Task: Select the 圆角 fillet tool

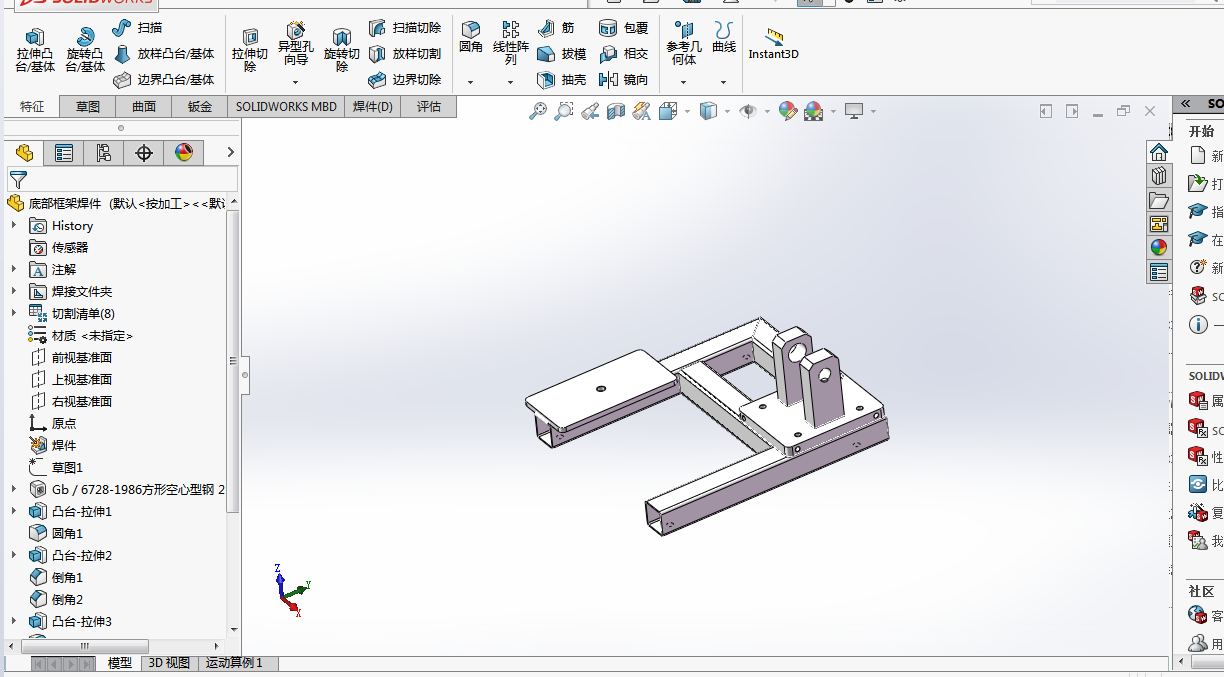Action: [471, 37]
